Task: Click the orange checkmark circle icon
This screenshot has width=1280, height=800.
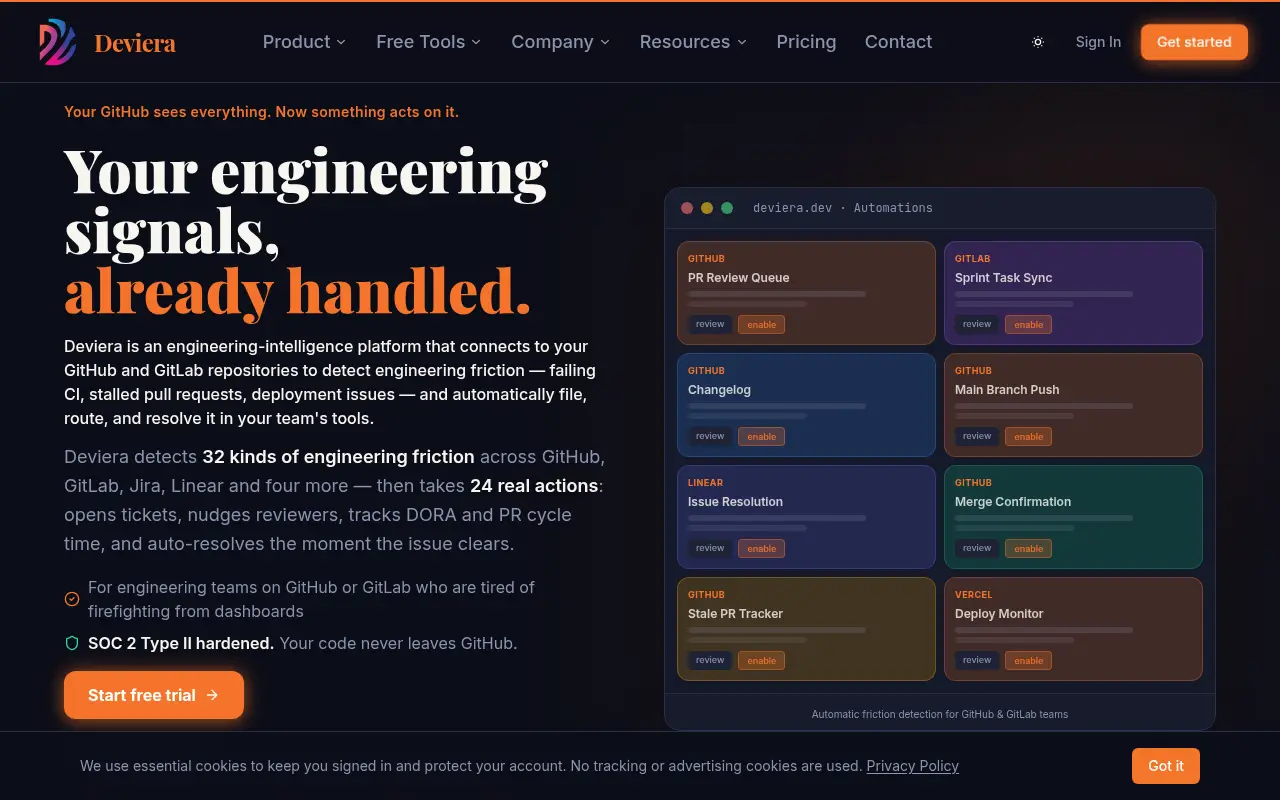Action: 72,599
